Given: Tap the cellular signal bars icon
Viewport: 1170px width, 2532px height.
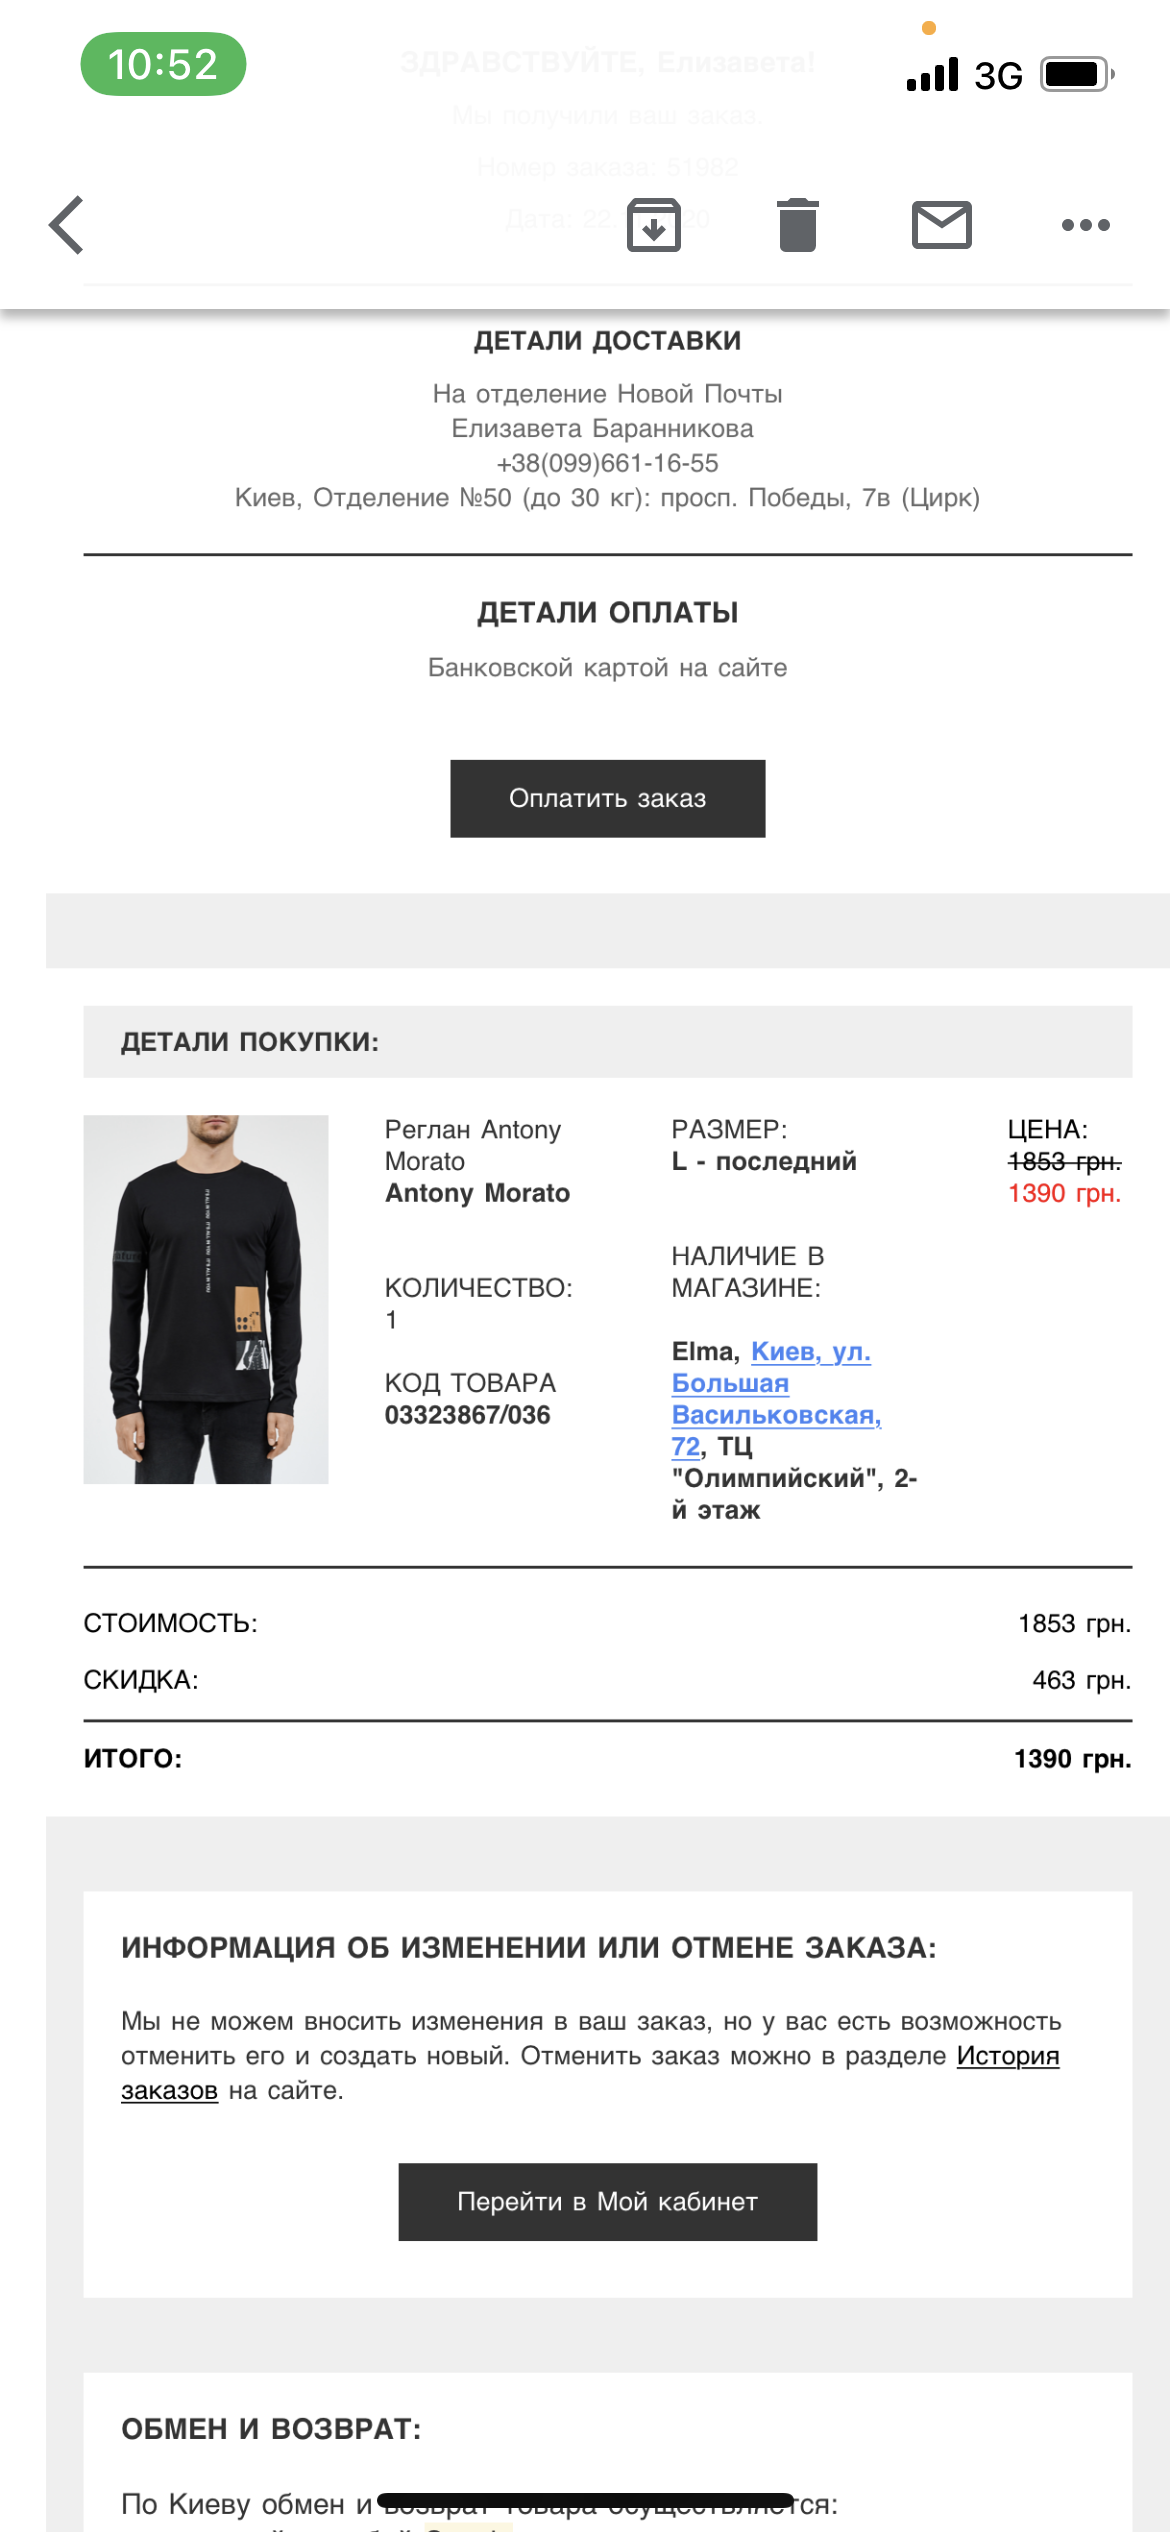Looking at the screenshot, I should [x=932, y=75].
